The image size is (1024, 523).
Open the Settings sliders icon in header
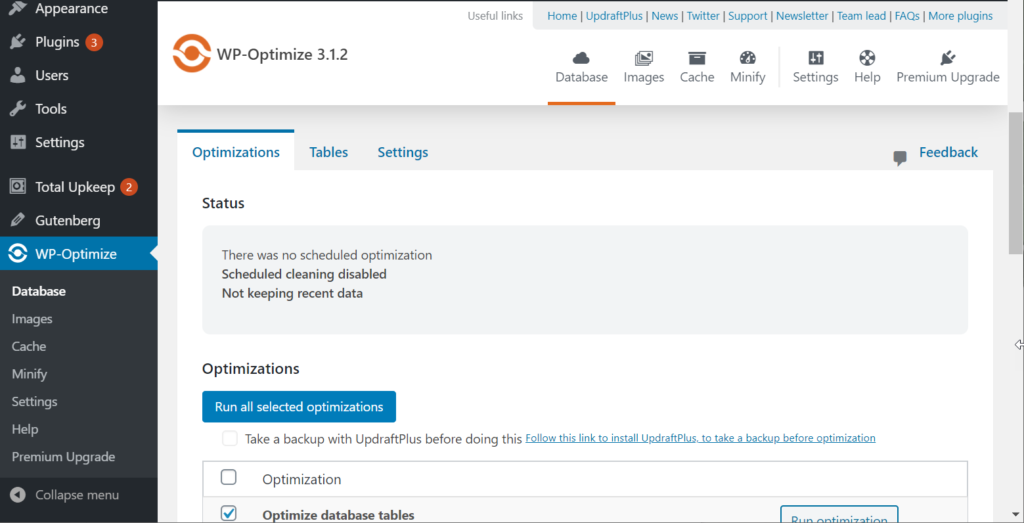point(815,59)
